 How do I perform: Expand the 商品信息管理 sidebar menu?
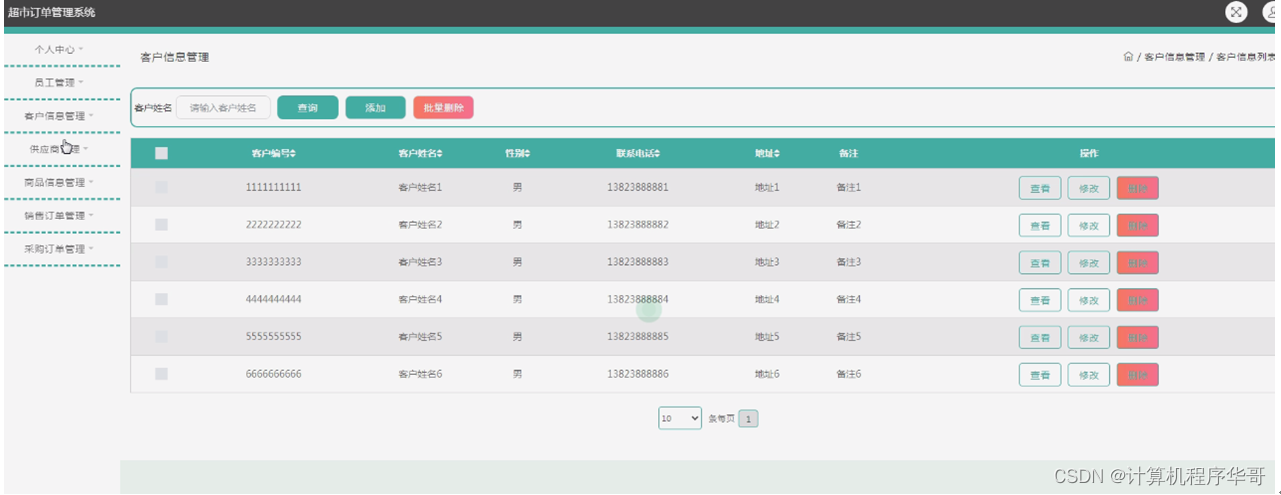coord(59,182)
